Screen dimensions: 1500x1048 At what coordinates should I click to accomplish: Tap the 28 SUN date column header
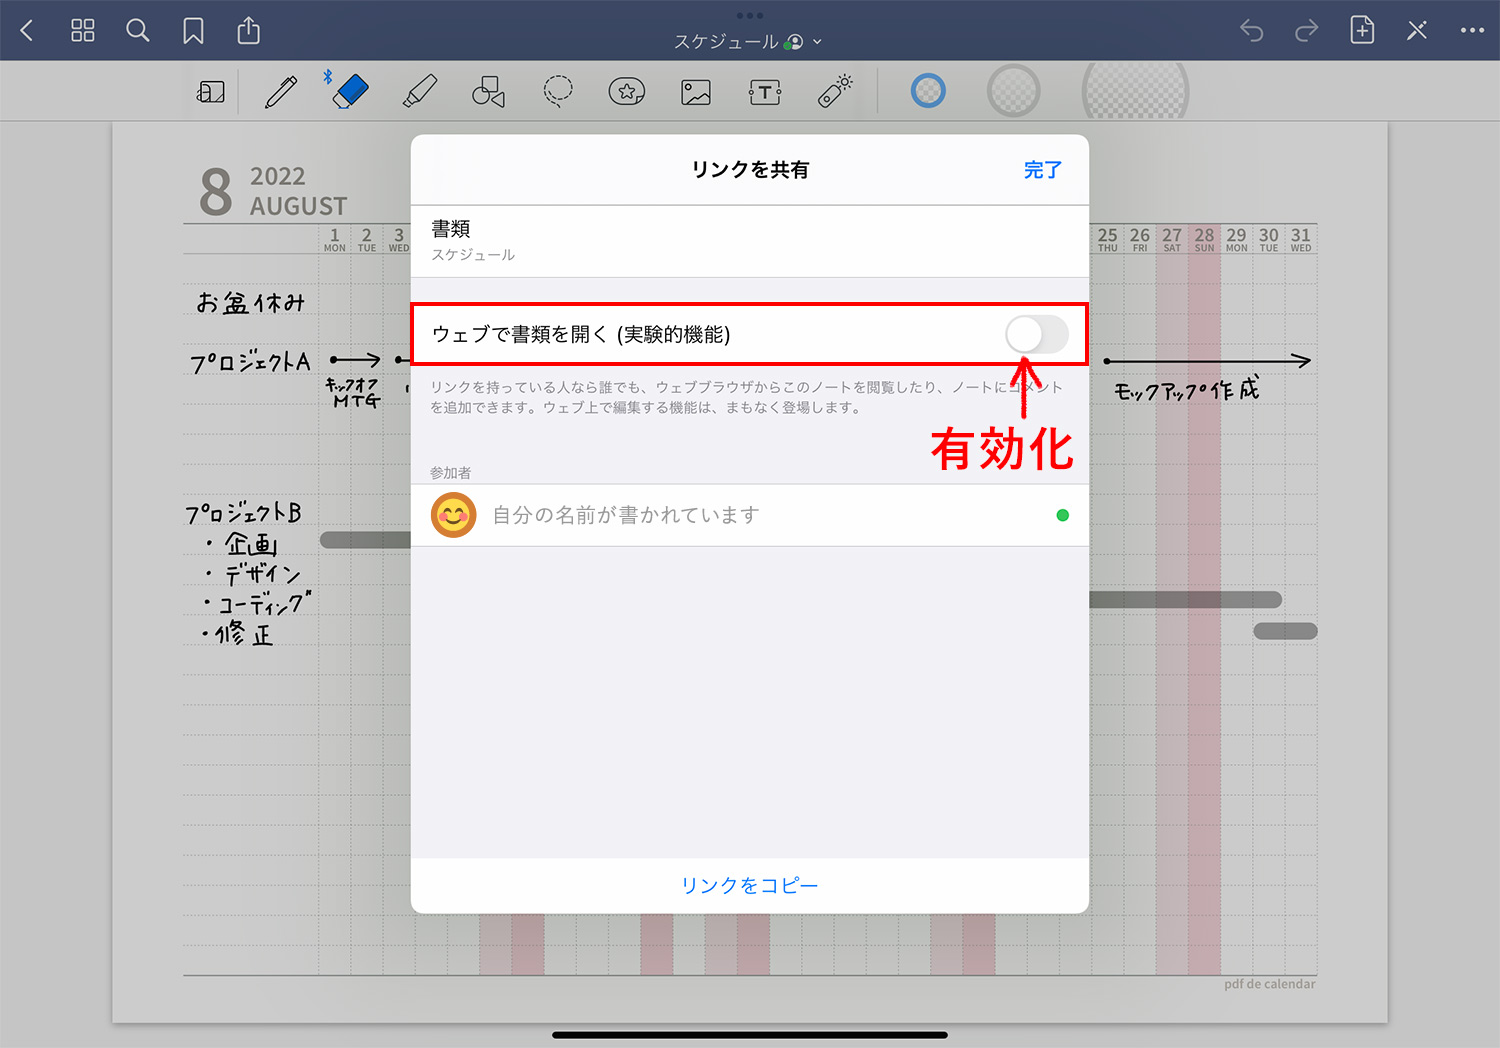click(1204, 240)
